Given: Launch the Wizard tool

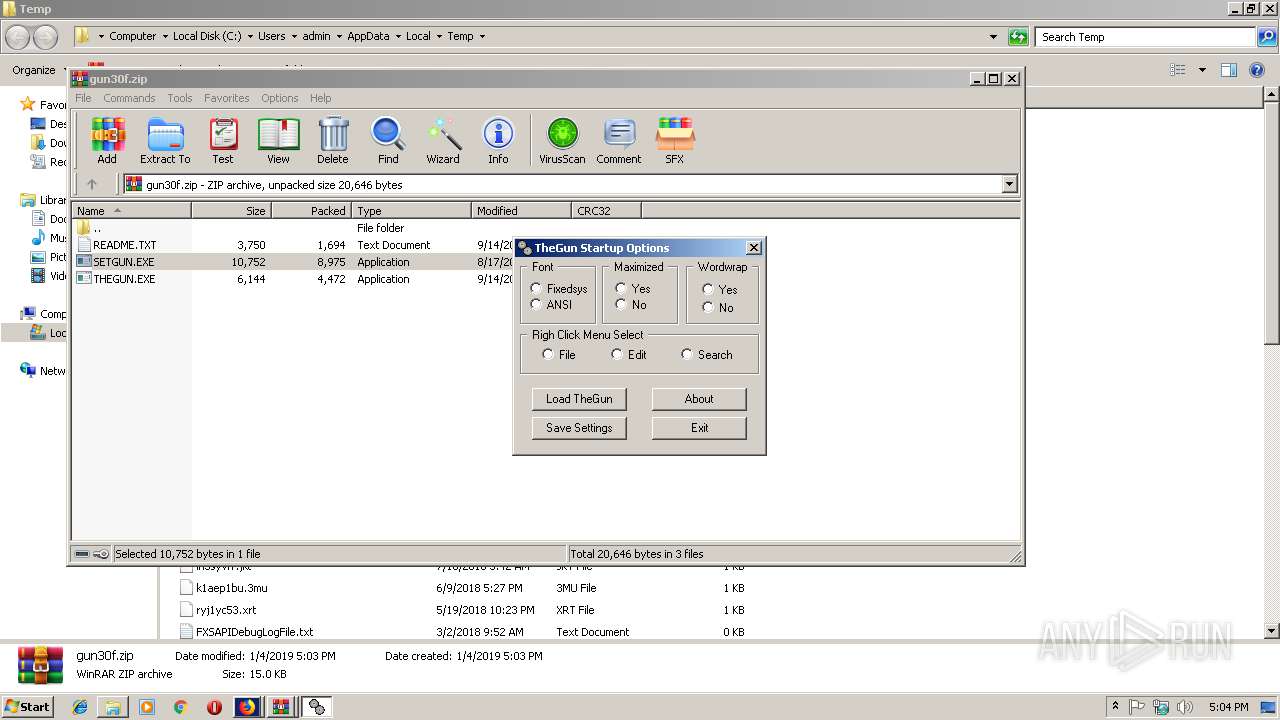Looking at the screenshot, I should (x=443, y=140).
